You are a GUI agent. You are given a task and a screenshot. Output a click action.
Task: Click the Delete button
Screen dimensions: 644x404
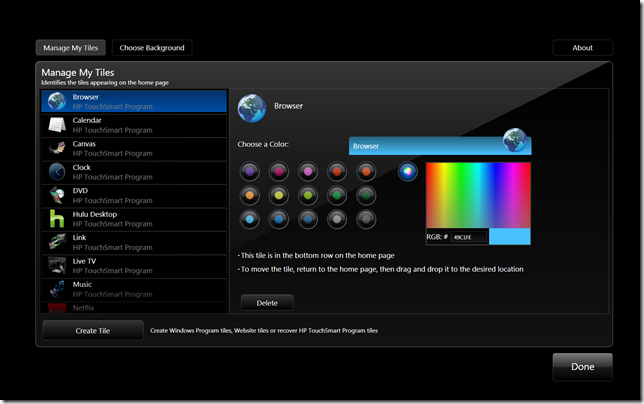[267, 303]
